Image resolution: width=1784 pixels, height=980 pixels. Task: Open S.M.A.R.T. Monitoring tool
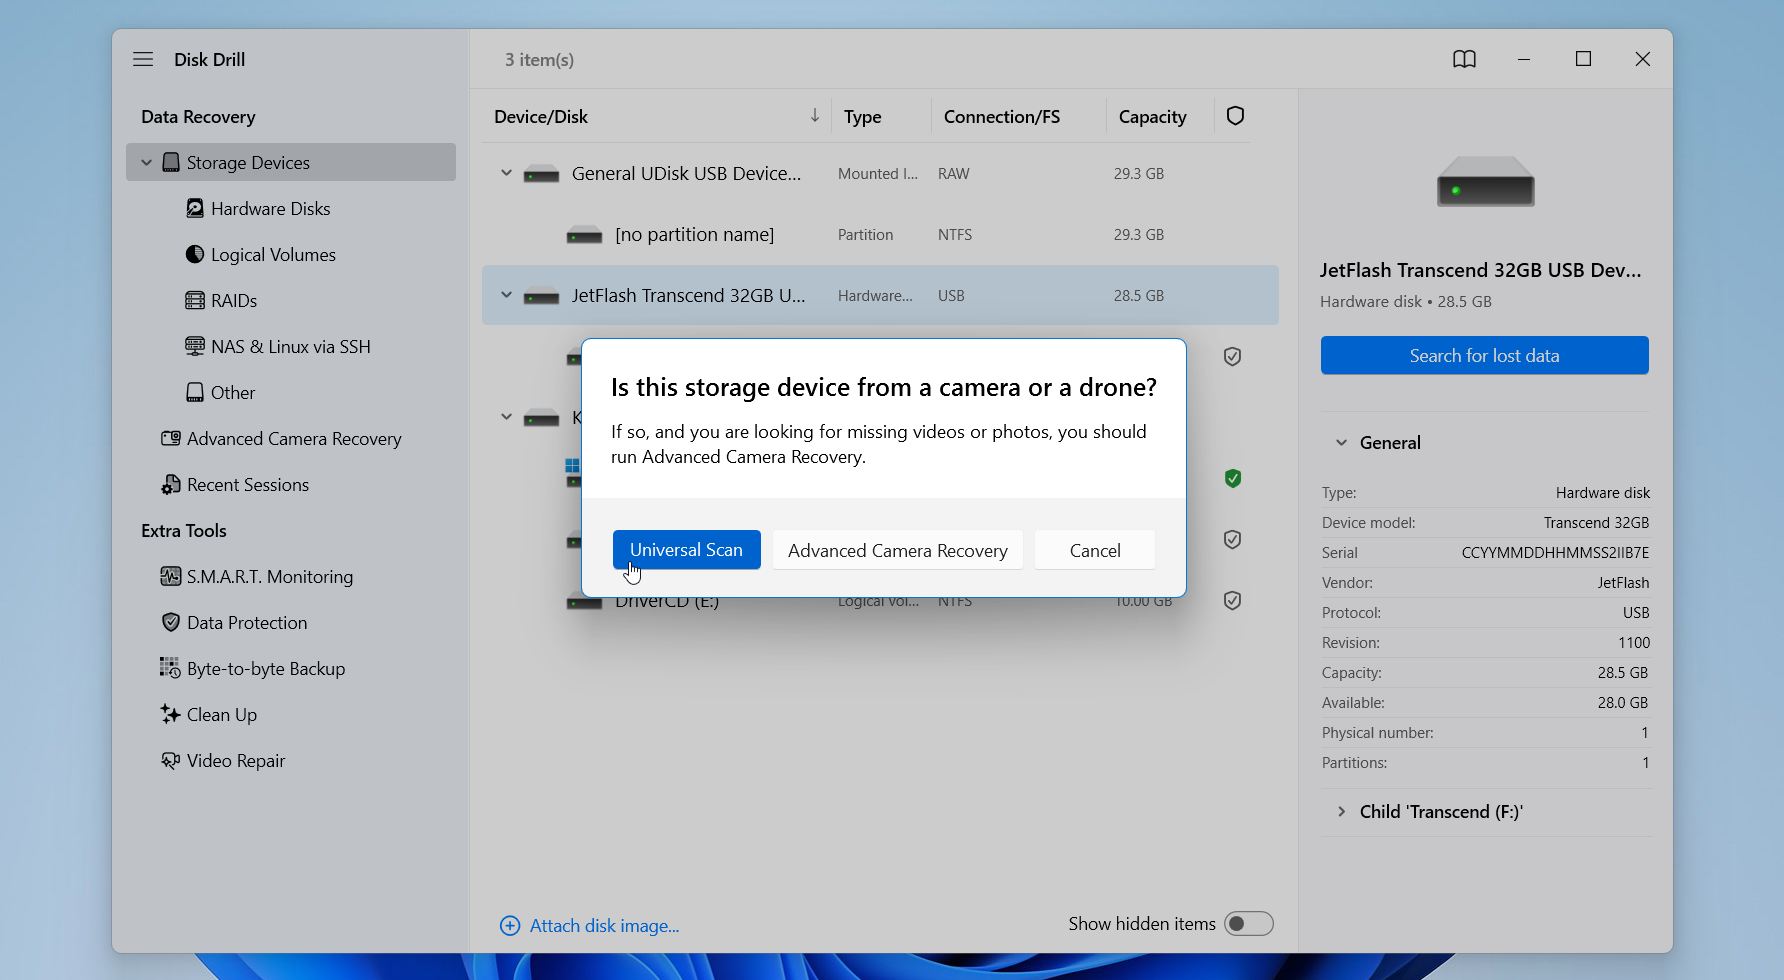[270, 576]
